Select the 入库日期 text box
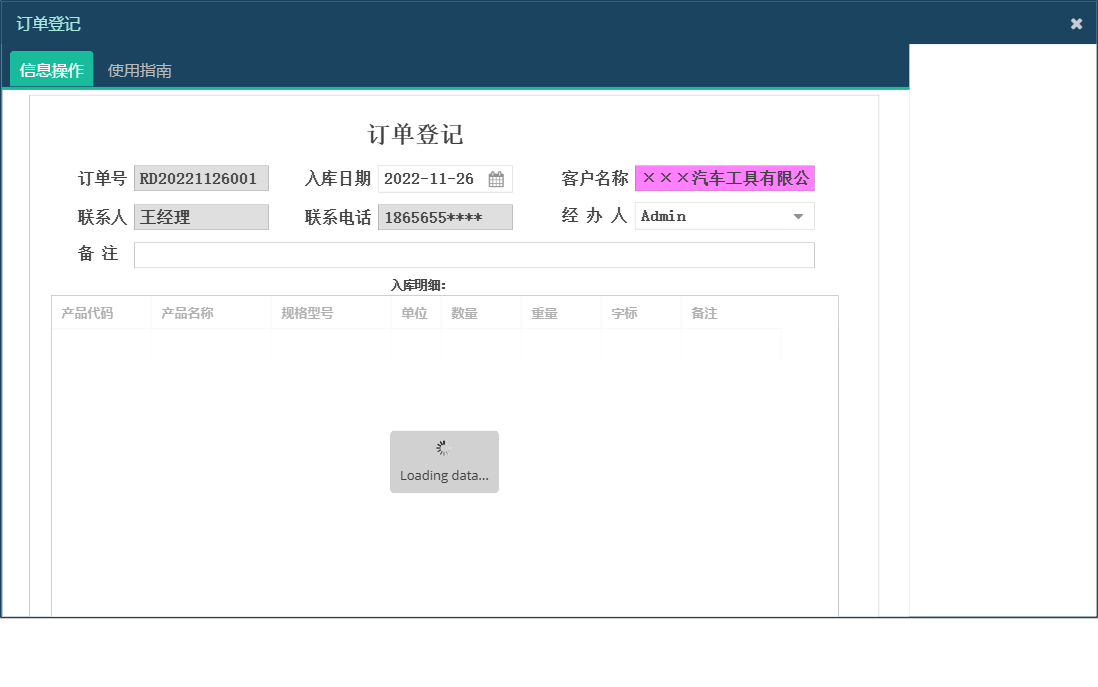The width and height of the screenshot is (1098, 687). tap(430, 178)
